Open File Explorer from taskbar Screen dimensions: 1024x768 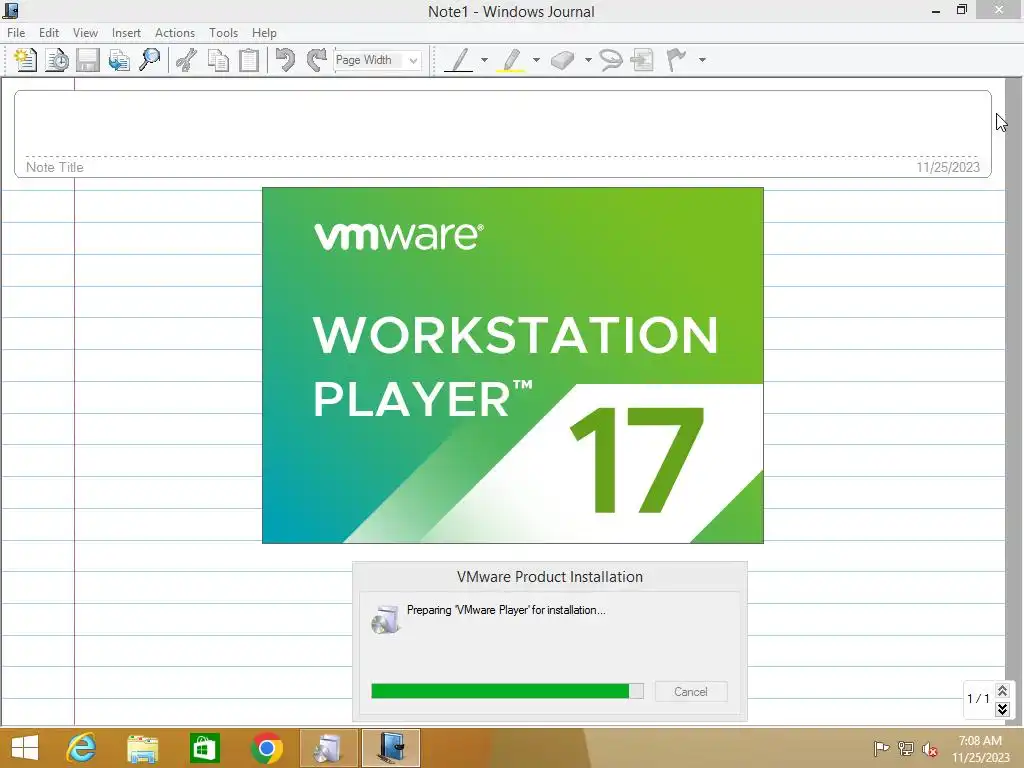142,748
